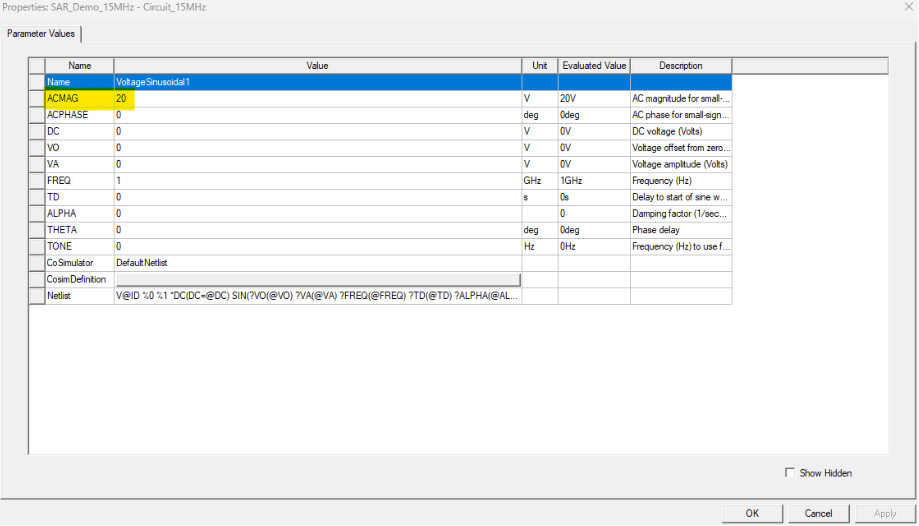The width and height of the screenshot is (919, 526).
Task: Click the CosimDefinition browse button
Action: (x=317, y=279)
